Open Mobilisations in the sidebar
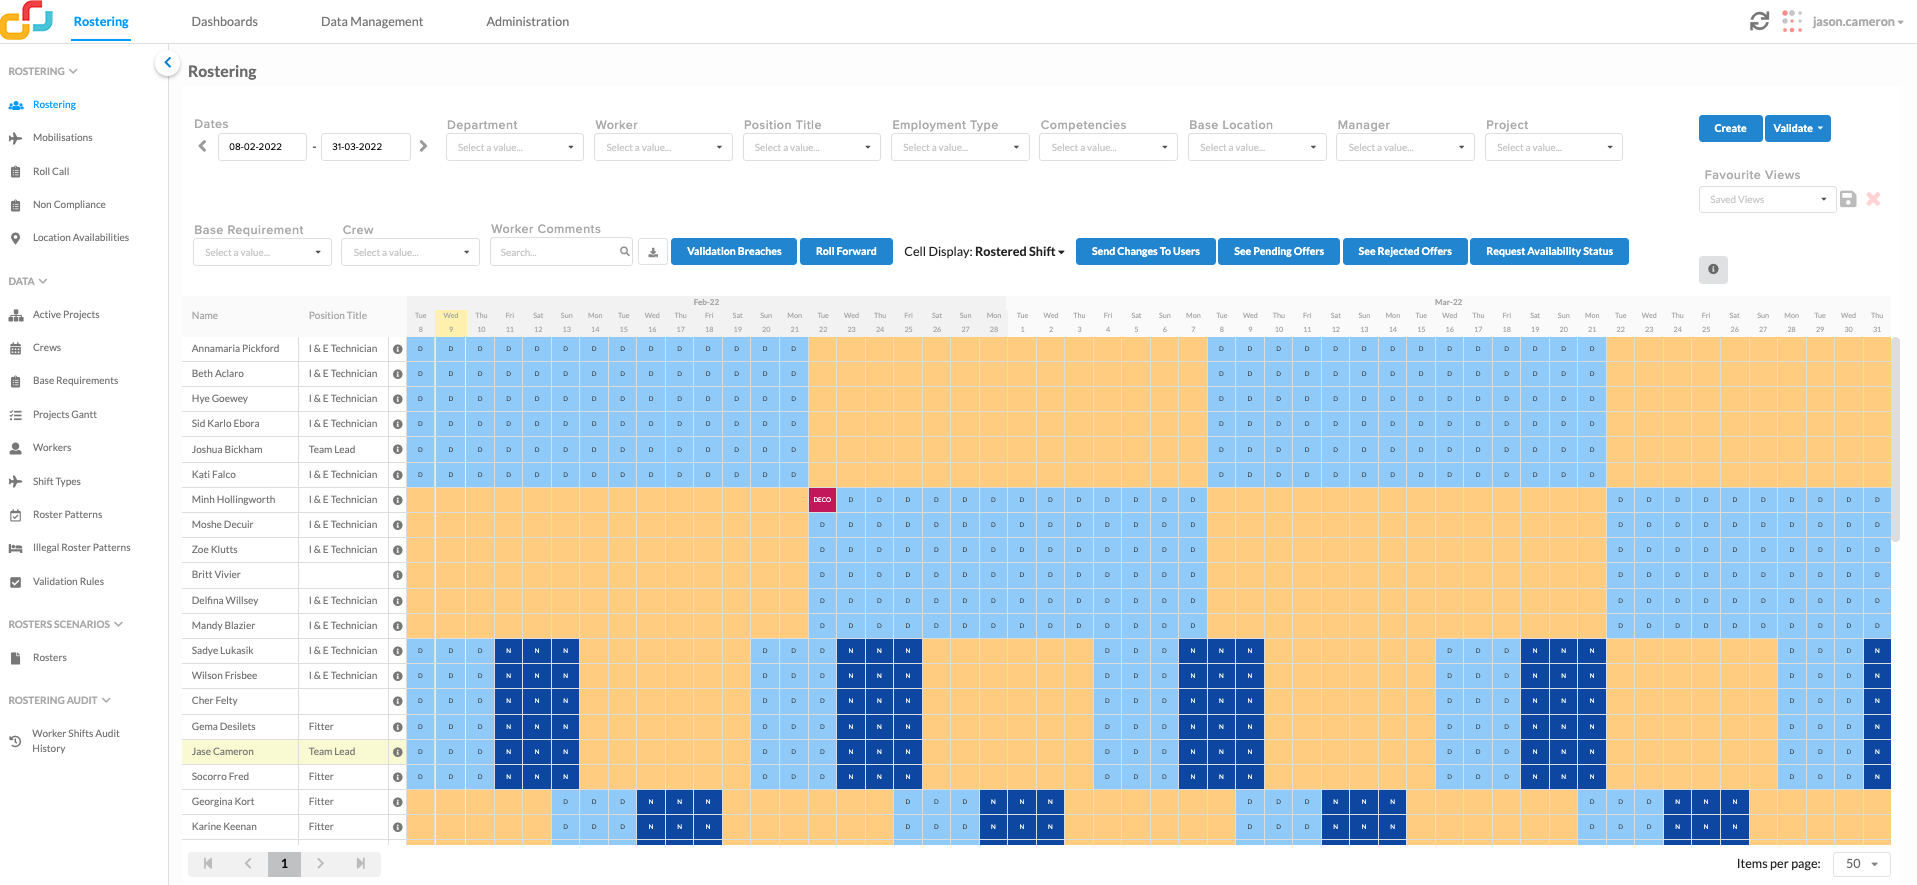The height and width of the screenshot is (885, 1917). 62,138
